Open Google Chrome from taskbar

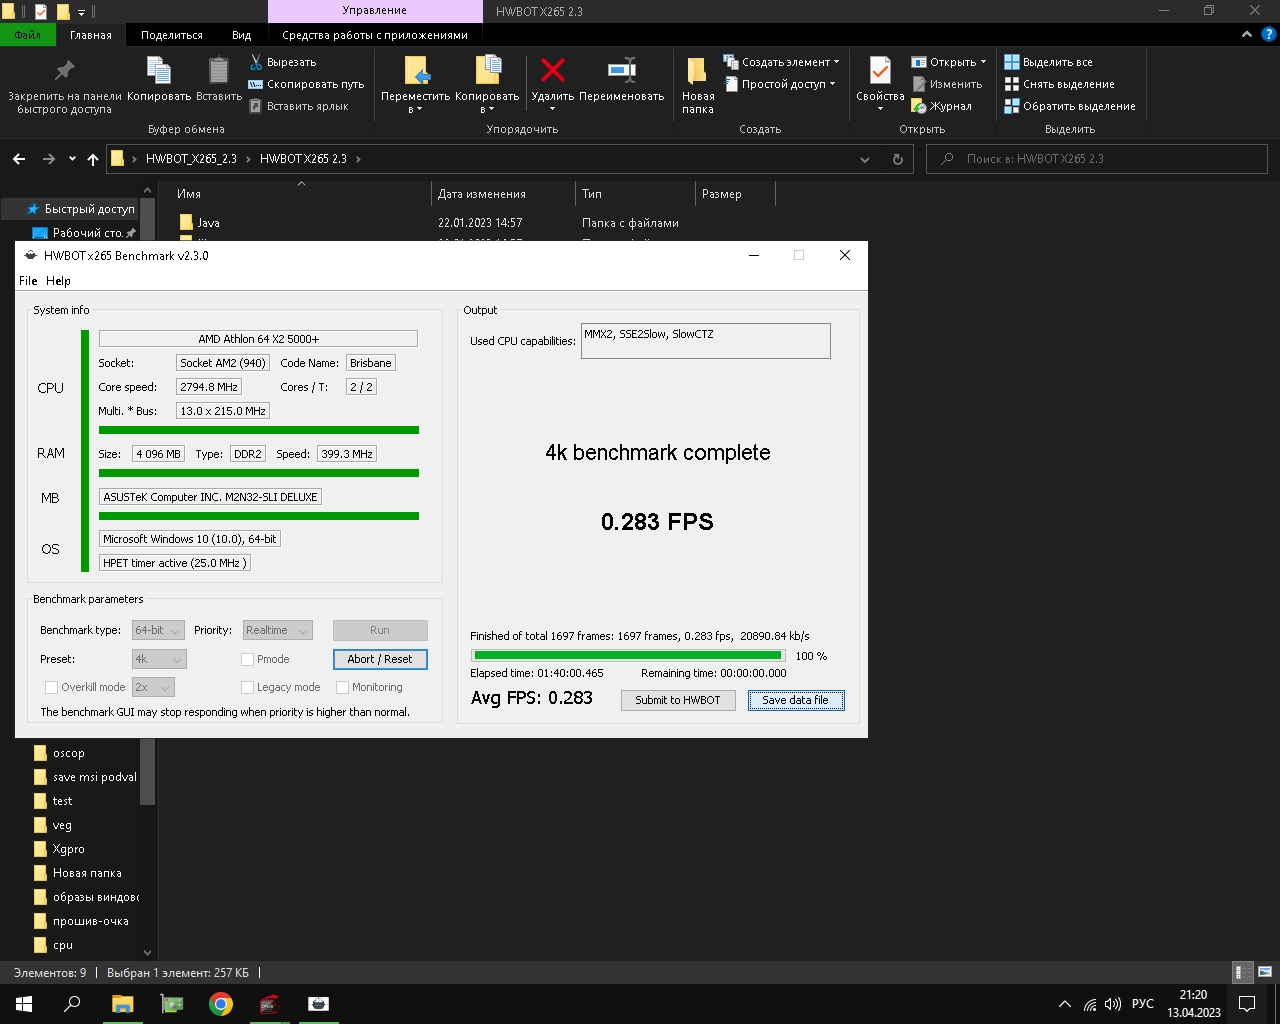(x=221, y=1004)
